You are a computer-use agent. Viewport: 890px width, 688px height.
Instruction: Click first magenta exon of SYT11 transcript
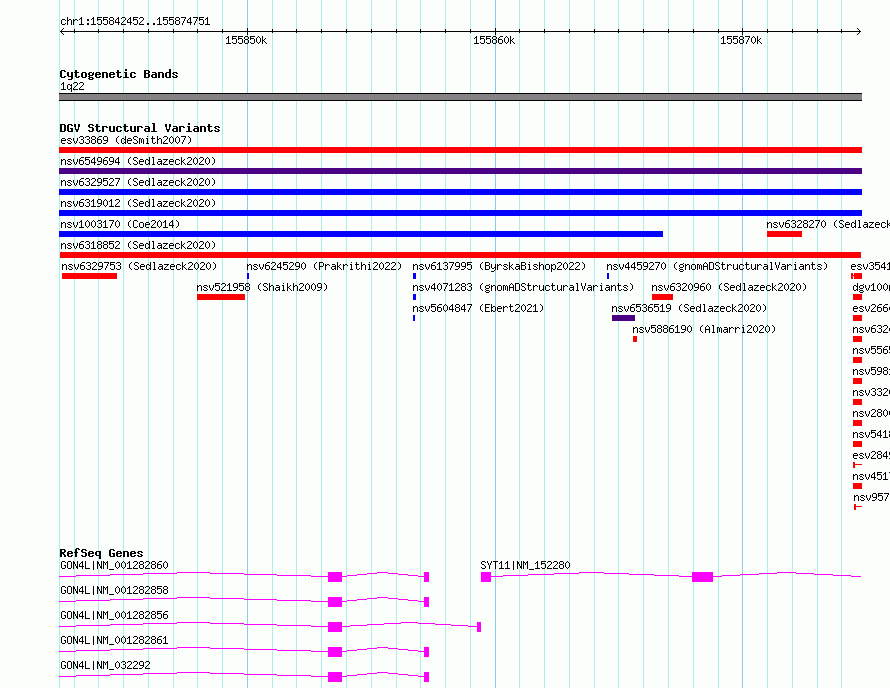(486, 577)
